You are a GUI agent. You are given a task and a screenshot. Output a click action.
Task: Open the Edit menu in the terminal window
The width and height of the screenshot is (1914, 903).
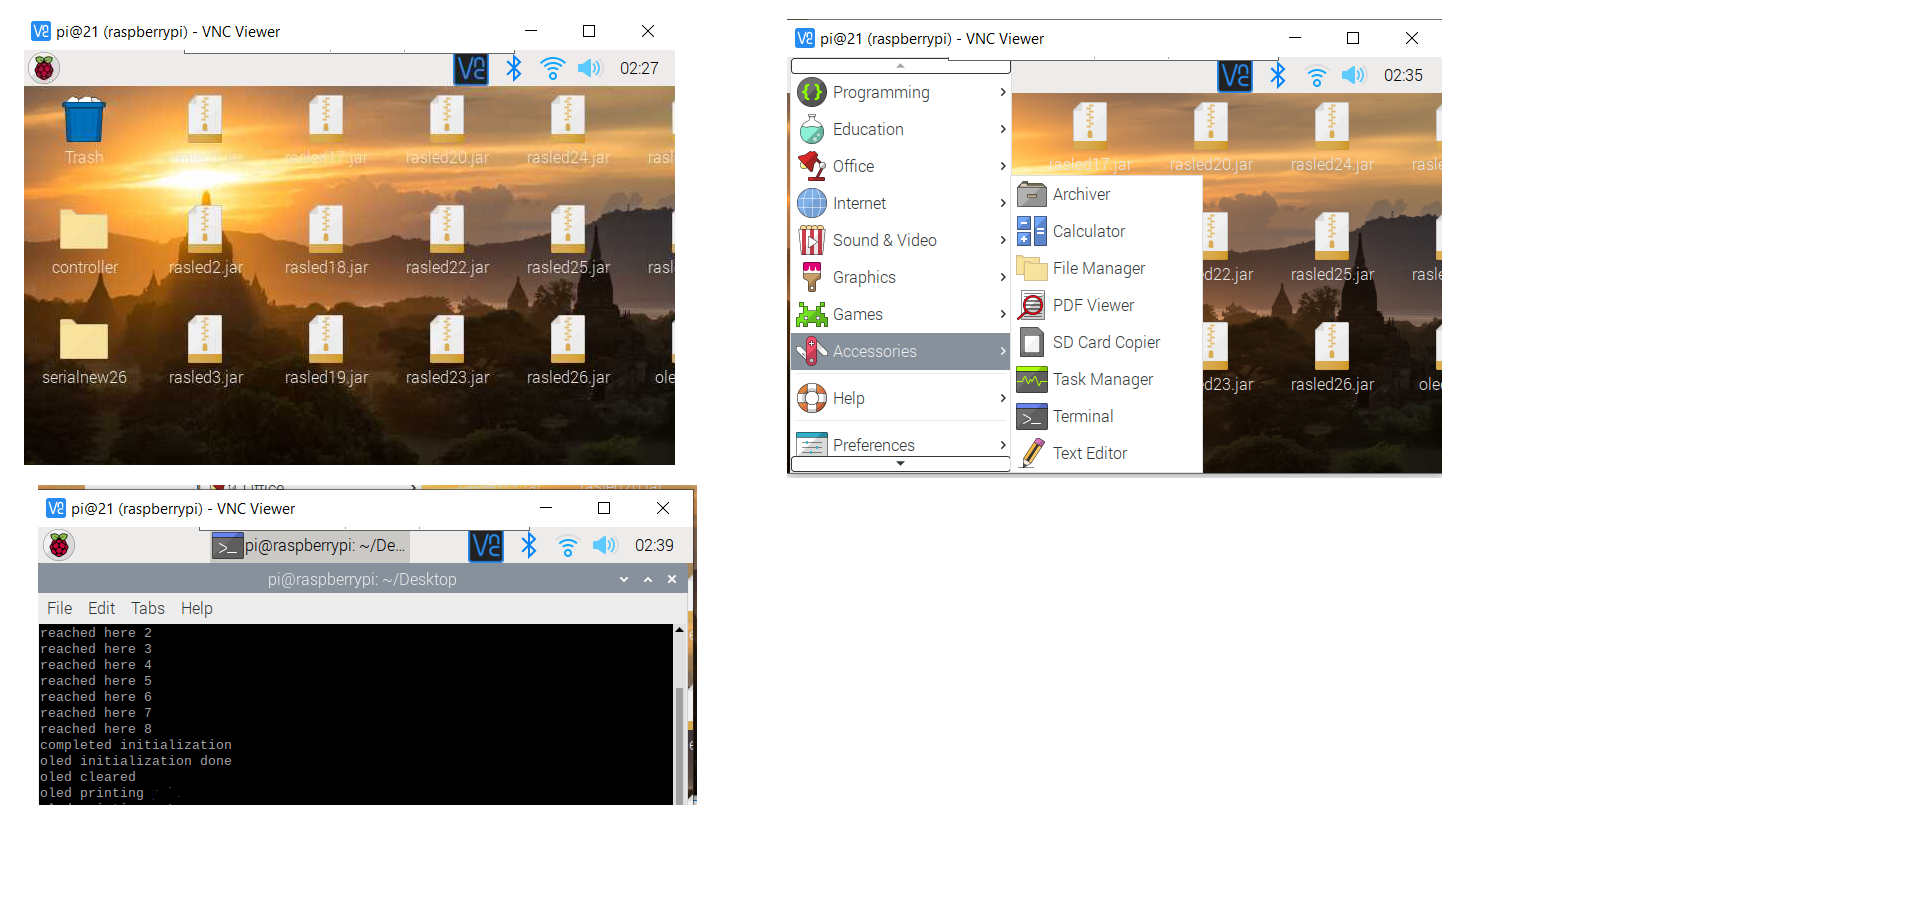(x=101, y=609)
